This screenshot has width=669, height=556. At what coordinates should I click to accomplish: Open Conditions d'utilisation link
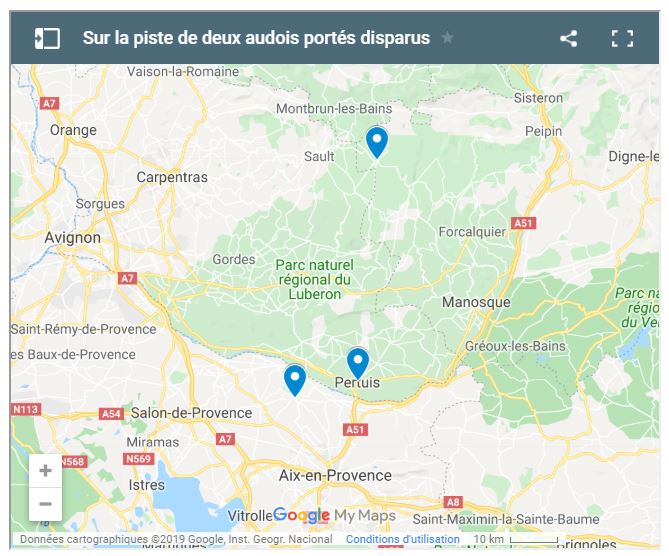click(402, 539)
